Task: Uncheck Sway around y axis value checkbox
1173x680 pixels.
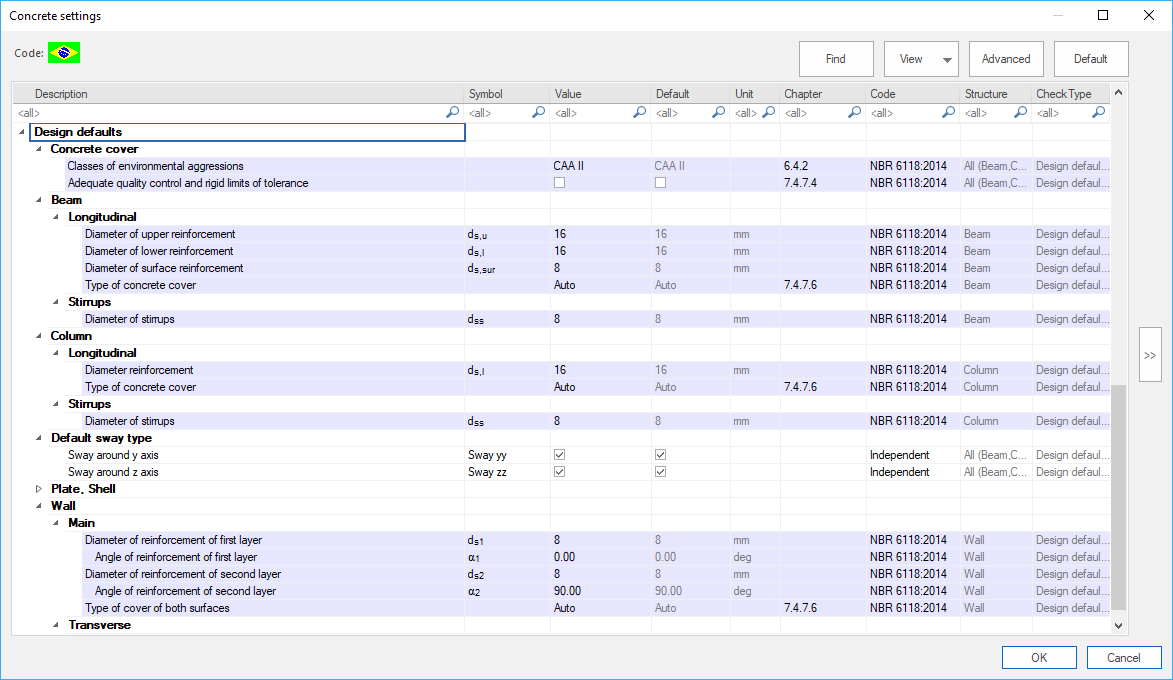Action: point(558,454)
